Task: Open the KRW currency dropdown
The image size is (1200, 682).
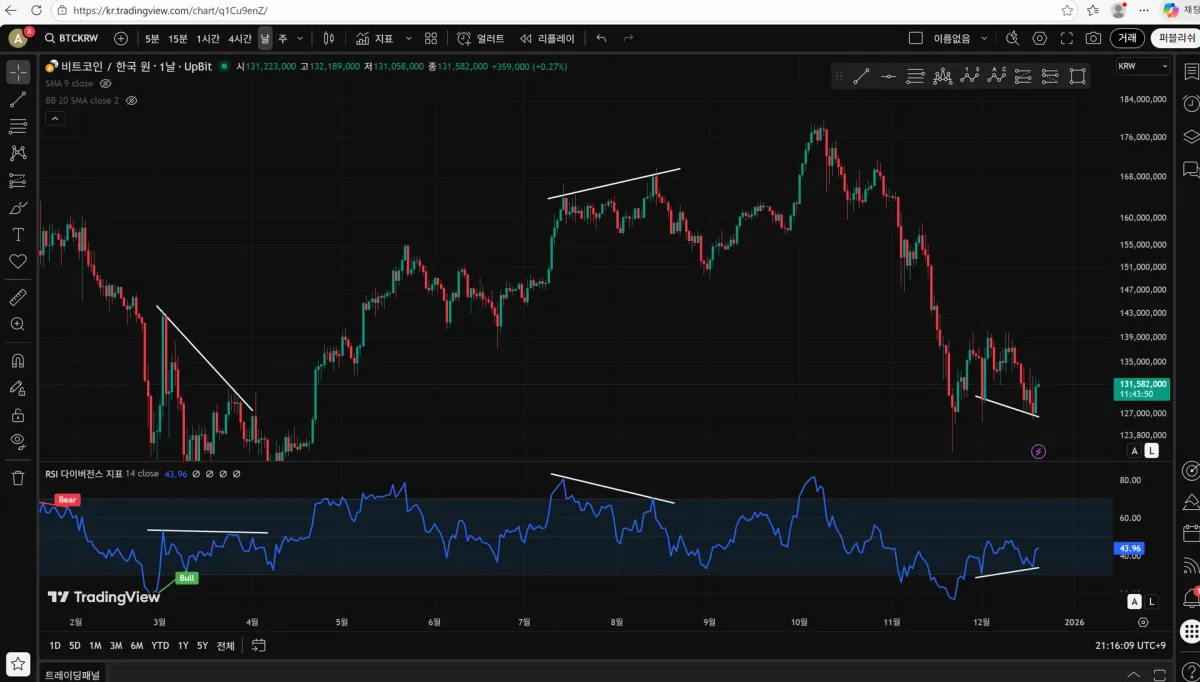Action: (1143, 66)
